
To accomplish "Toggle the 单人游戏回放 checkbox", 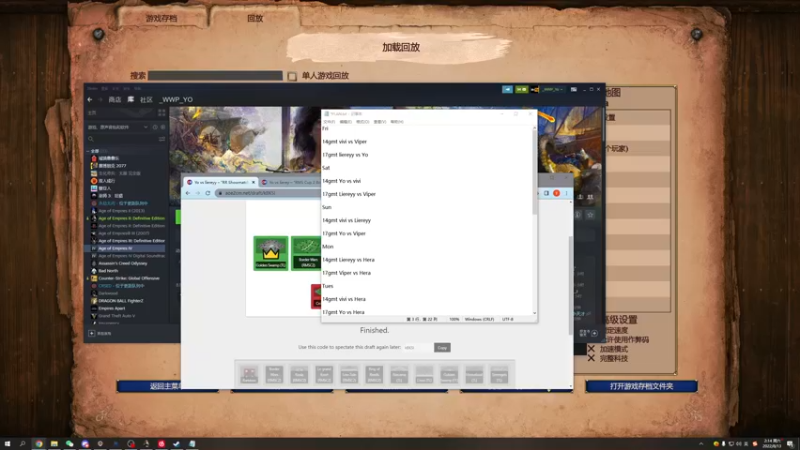I will pyautogui.click(x=292, y=76).
